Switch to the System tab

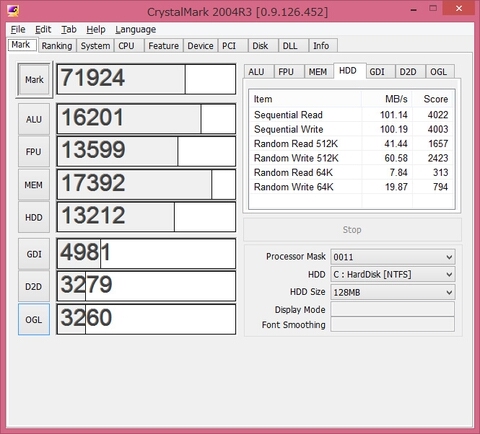coord(95,46)
